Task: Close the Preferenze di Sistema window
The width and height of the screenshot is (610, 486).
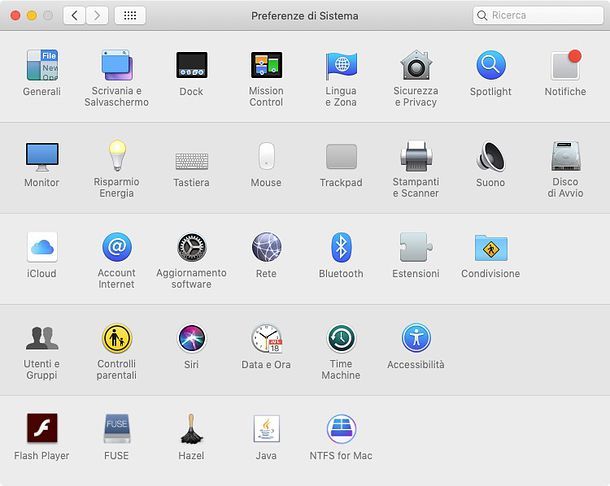Action: [15, 16]
